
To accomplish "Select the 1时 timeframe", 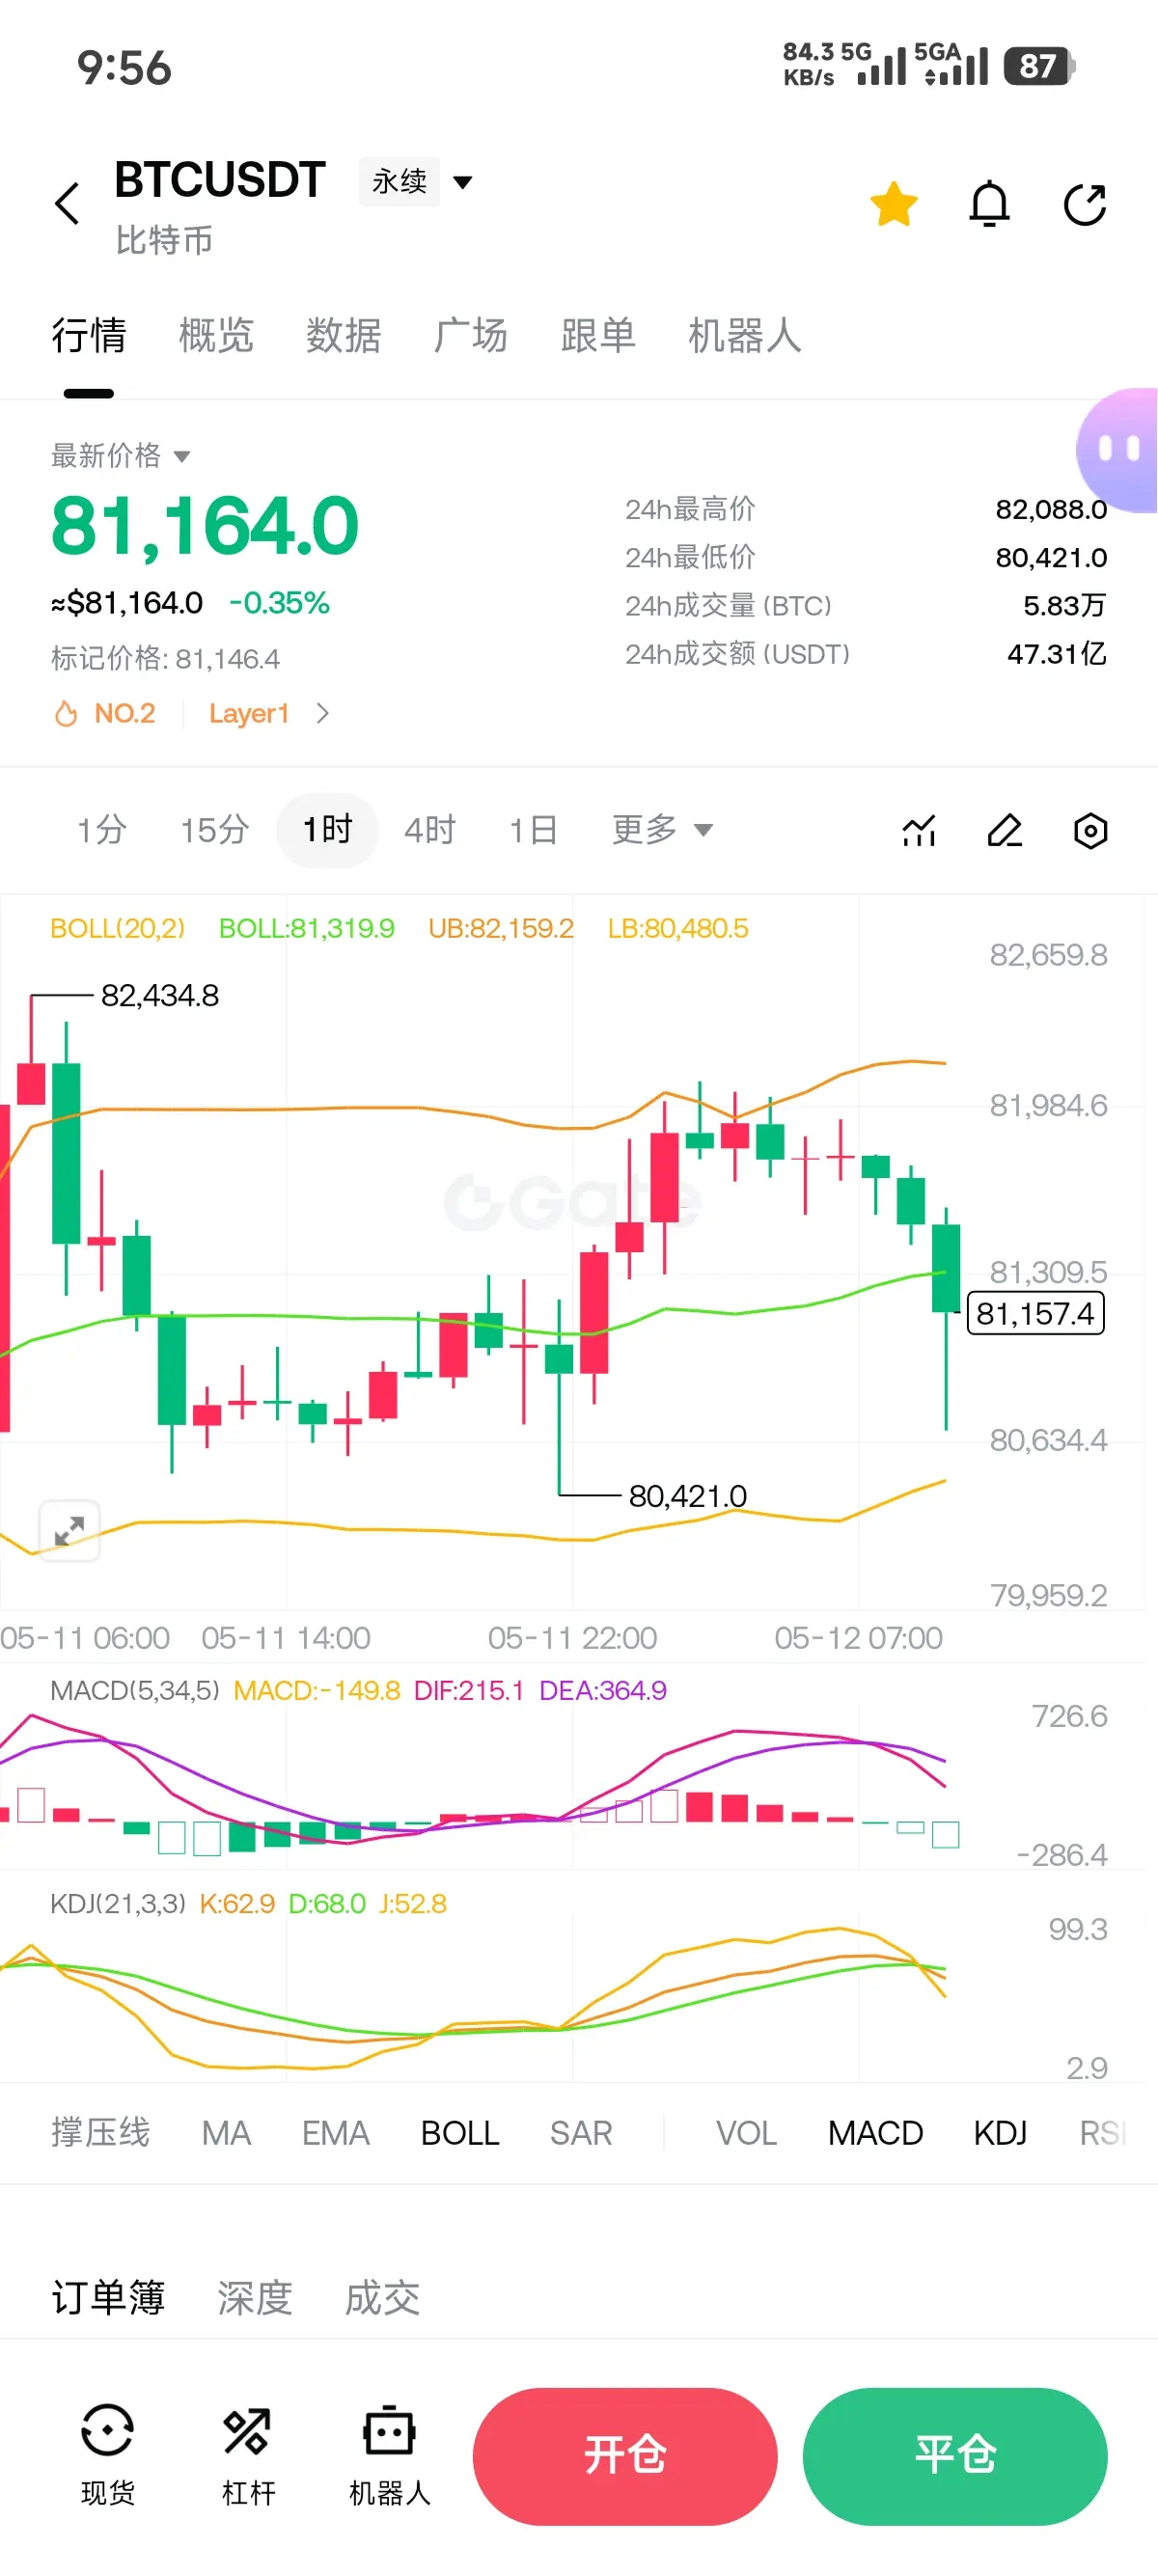I will 327,829.
